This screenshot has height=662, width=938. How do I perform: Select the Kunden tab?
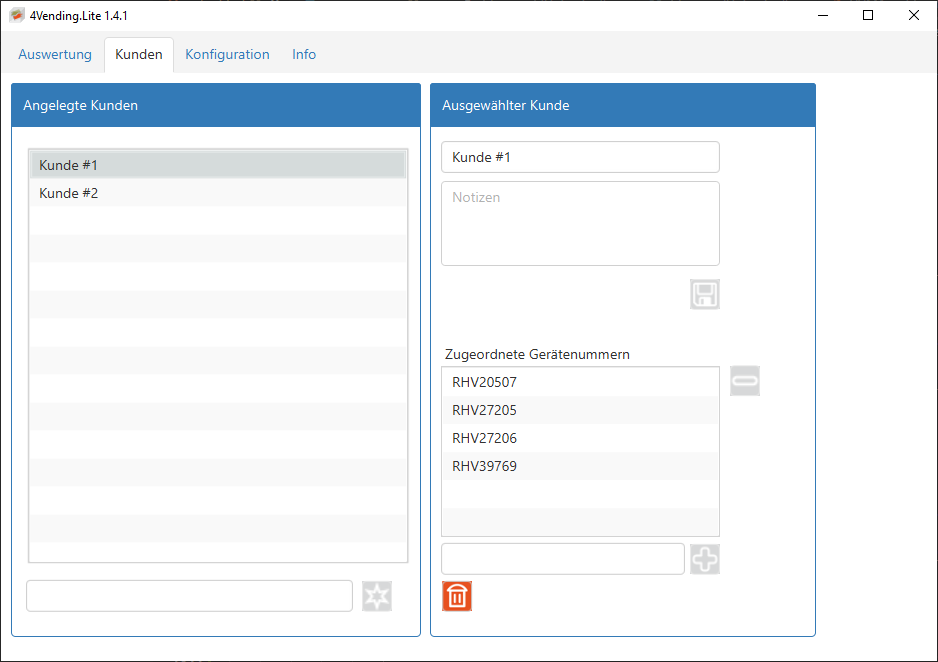[x=139, y=54]
